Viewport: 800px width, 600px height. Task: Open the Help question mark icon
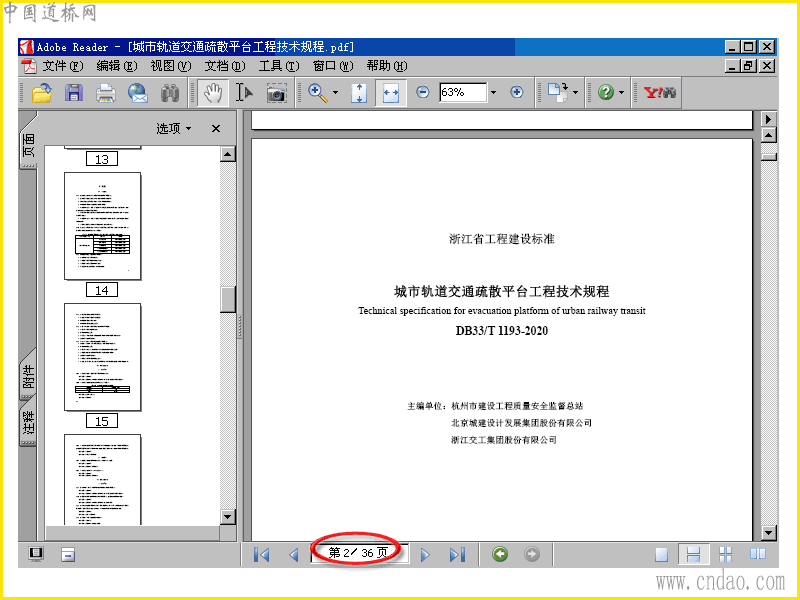pos(606,92)
